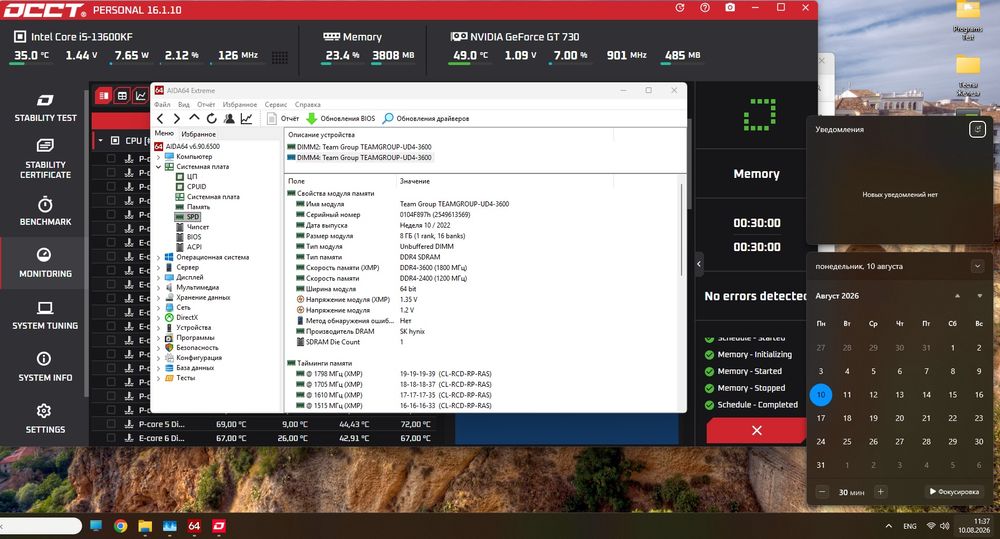This screenshot has width=1000, height=539.
Task: Open Справка menu in AIDA64
Action: tap(308, 105)
